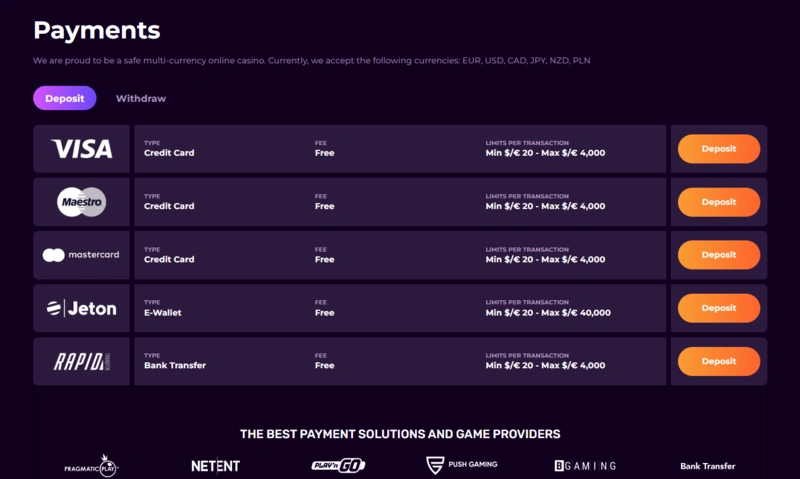Switch to the Withdraw tab
This screenshot has height=479, width=800.
[141, 98]
